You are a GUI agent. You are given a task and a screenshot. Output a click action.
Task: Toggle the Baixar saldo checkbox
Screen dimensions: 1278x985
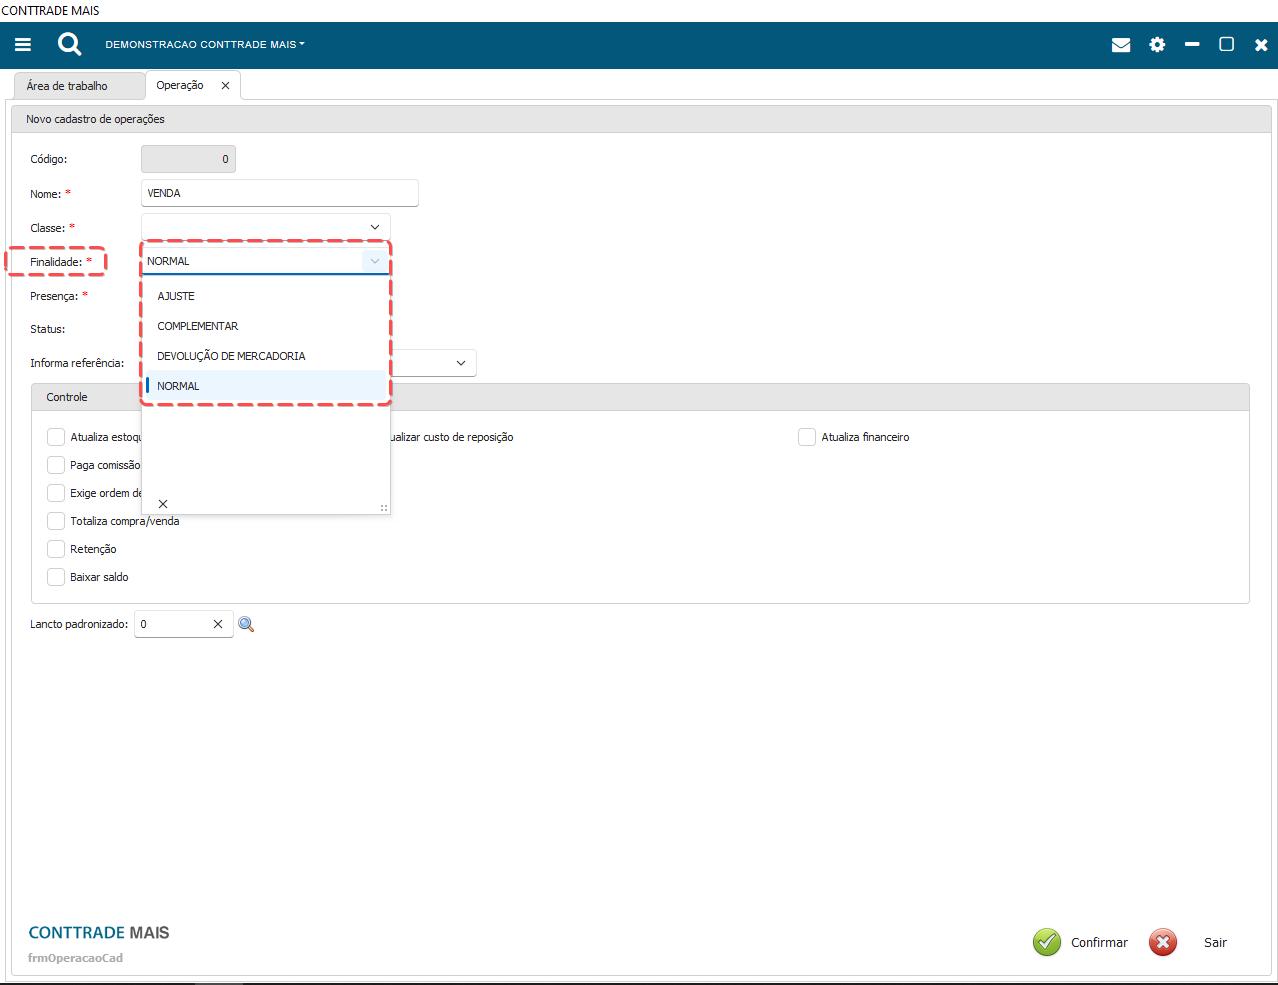56,577
